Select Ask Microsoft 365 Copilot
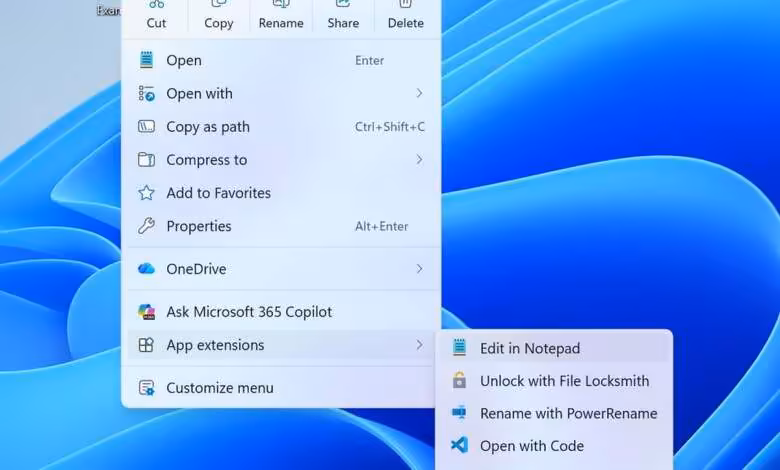 (281, 312)
